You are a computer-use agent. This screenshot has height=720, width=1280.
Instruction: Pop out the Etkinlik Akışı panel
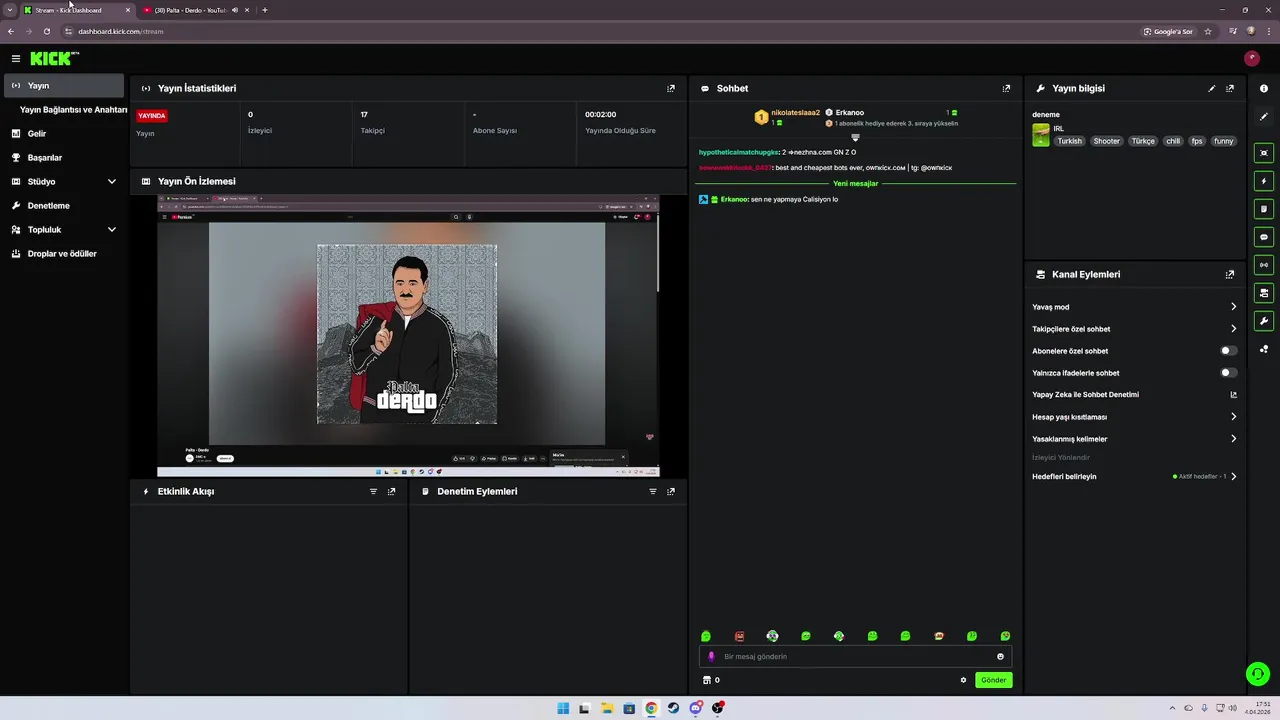[x=392, y=491]
